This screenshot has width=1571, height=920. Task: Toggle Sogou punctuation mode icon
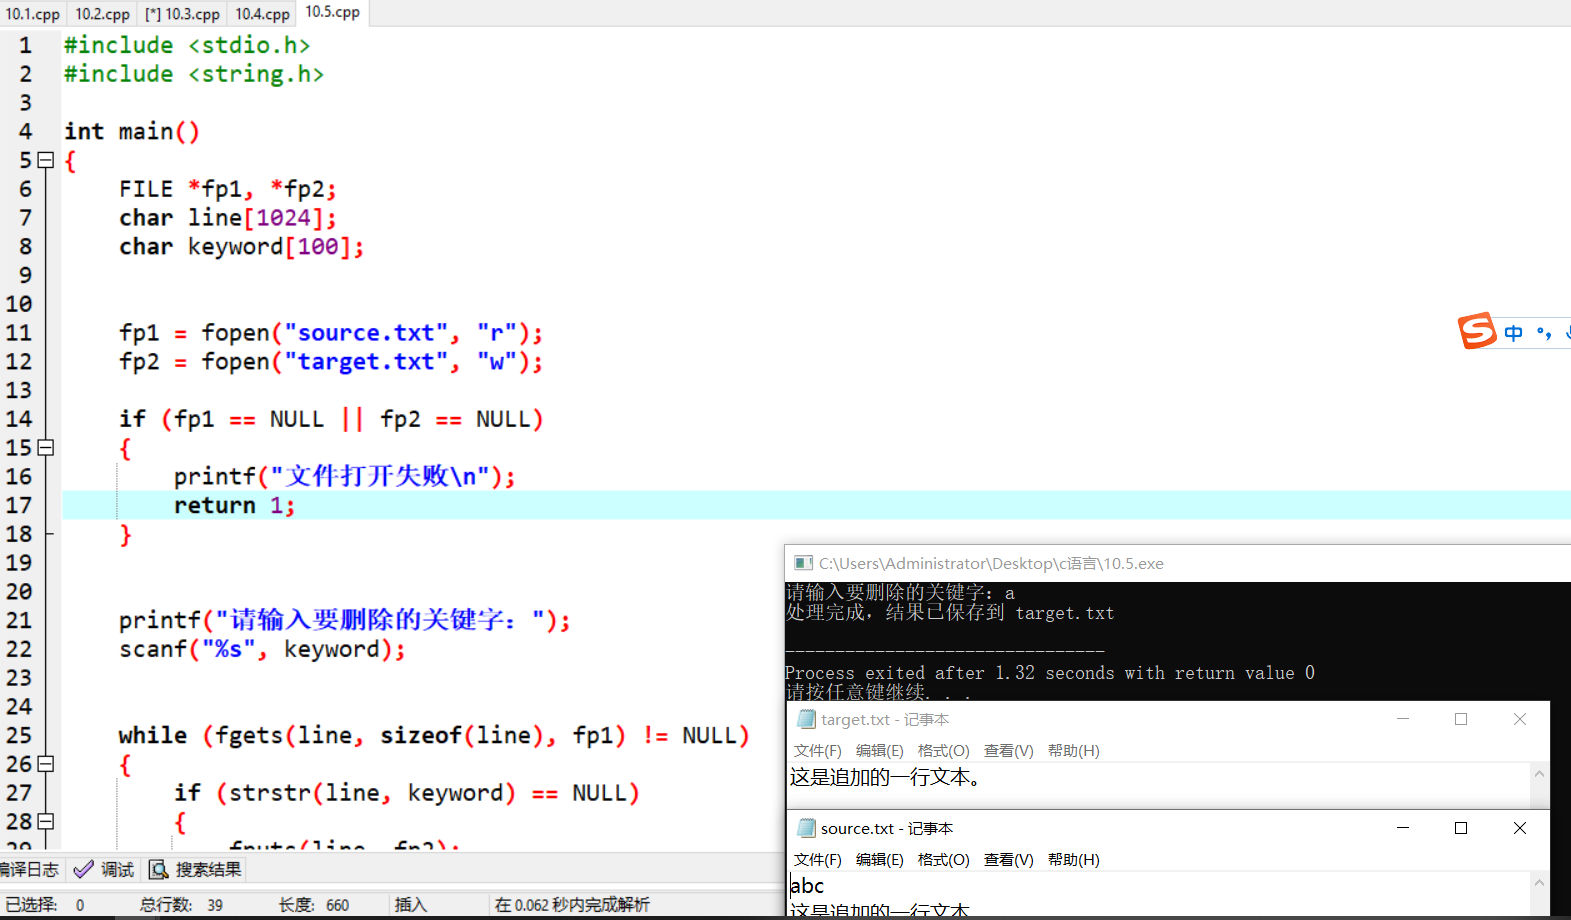(x=1544, y=333)
